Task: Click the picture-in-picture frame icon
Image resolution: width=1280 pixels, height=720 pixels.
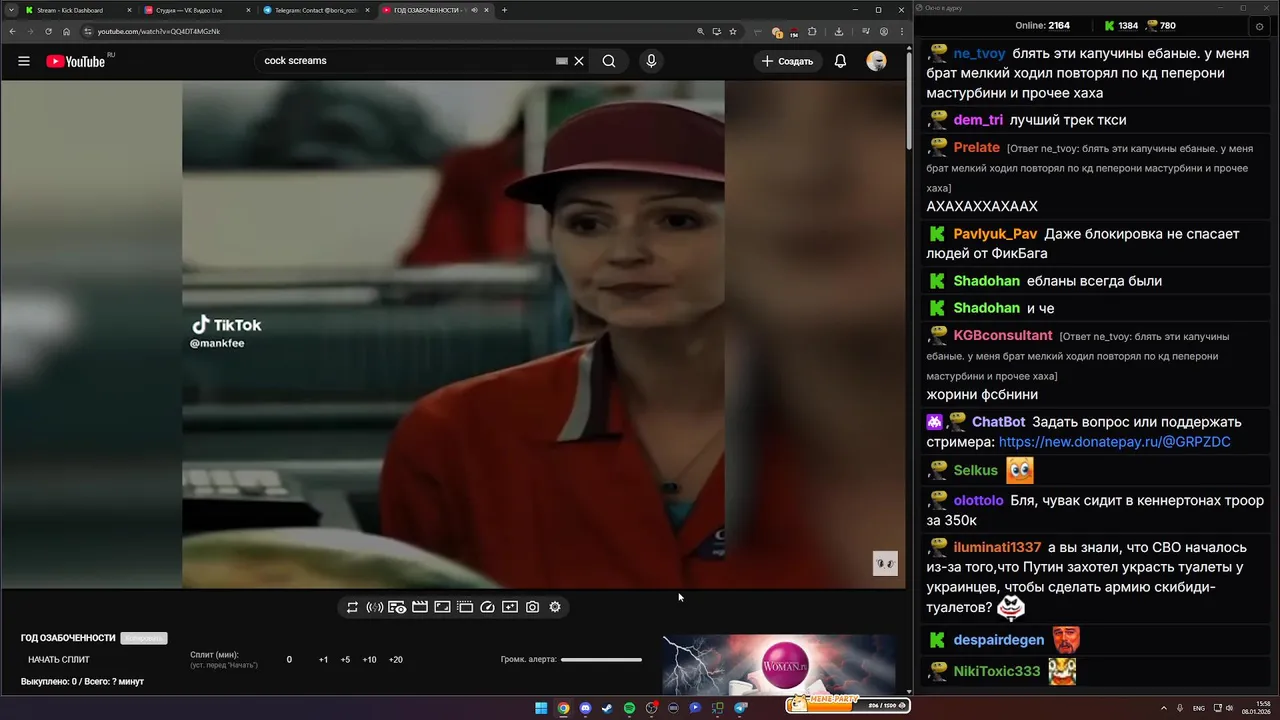Action: point(442,607)
